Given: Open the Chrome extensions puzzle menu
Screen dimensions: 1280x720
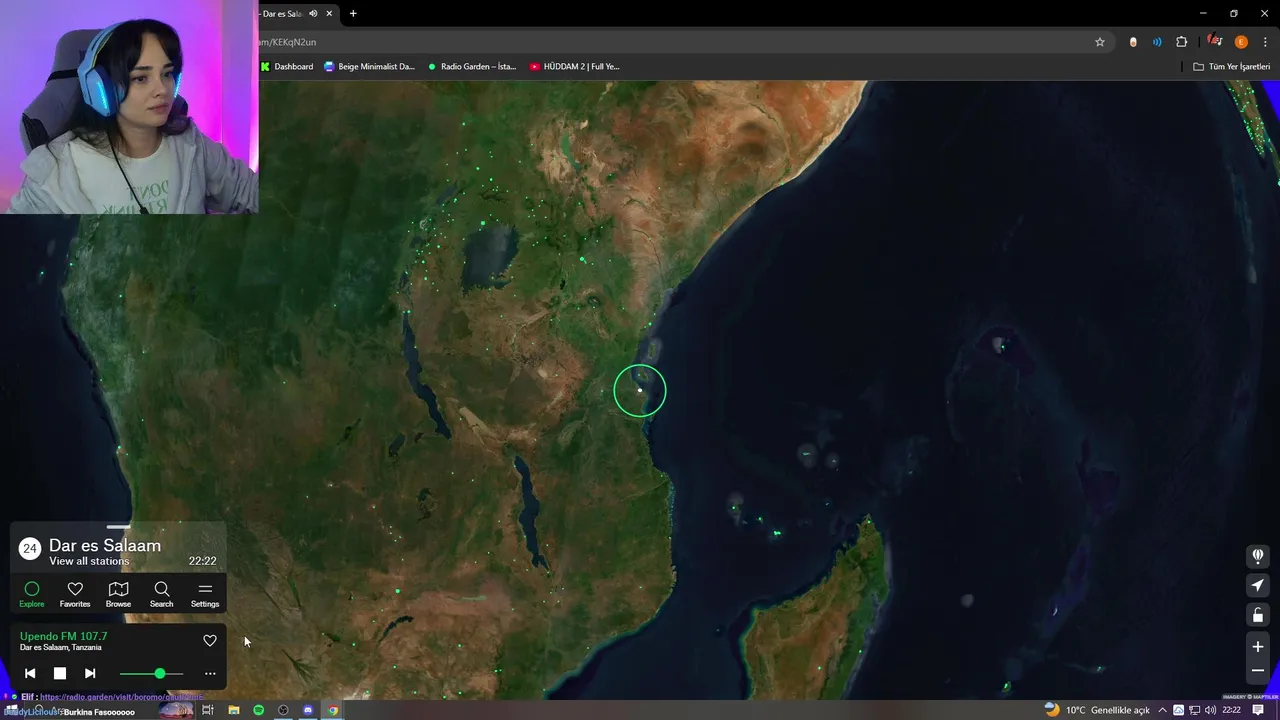Looking at the screenshot, I should (x=1182, y=42).
